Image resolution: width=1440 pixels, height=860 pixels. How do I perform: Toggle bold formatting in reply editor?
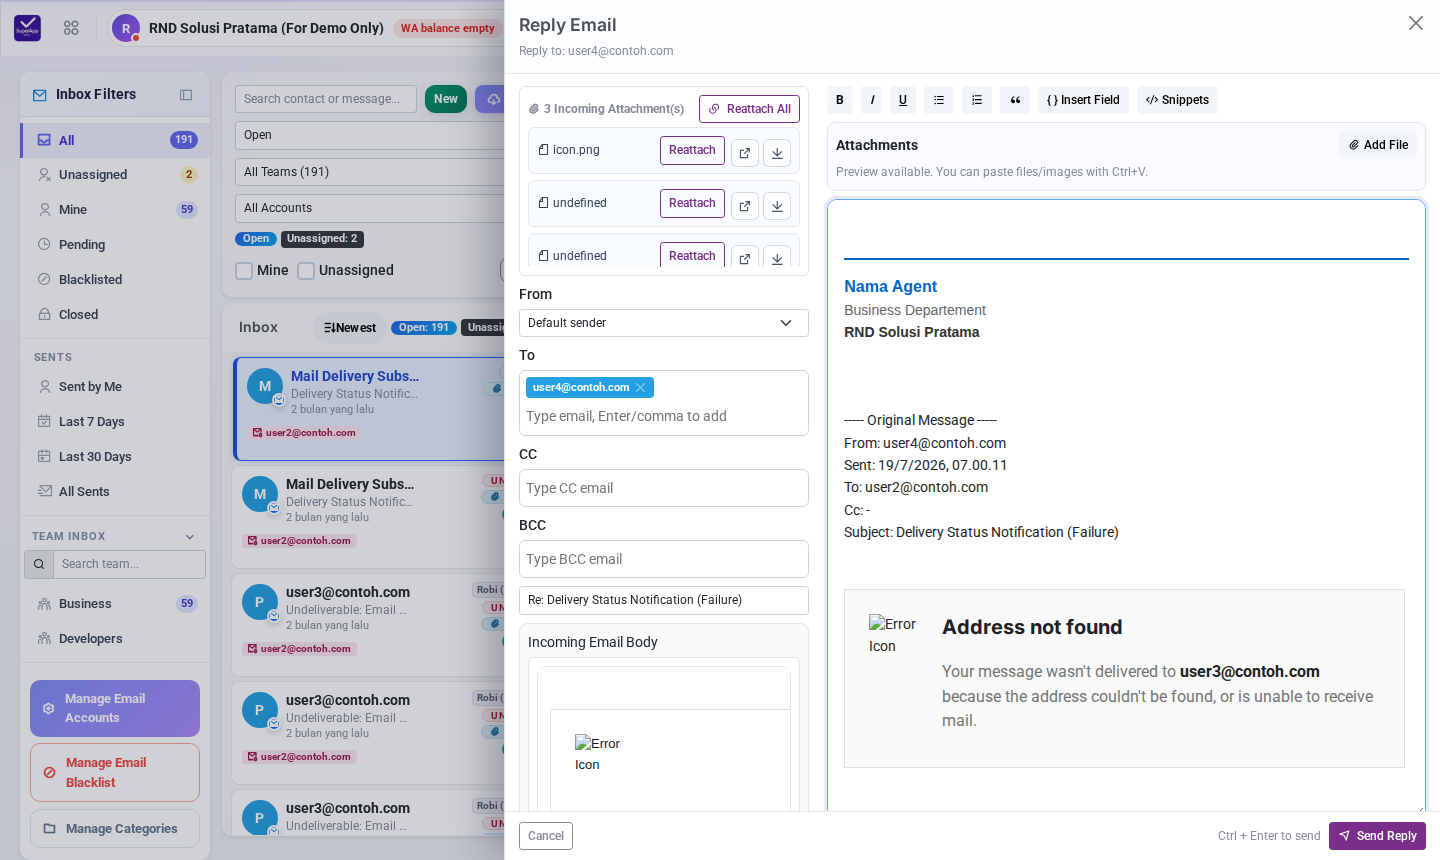point(840,100)
